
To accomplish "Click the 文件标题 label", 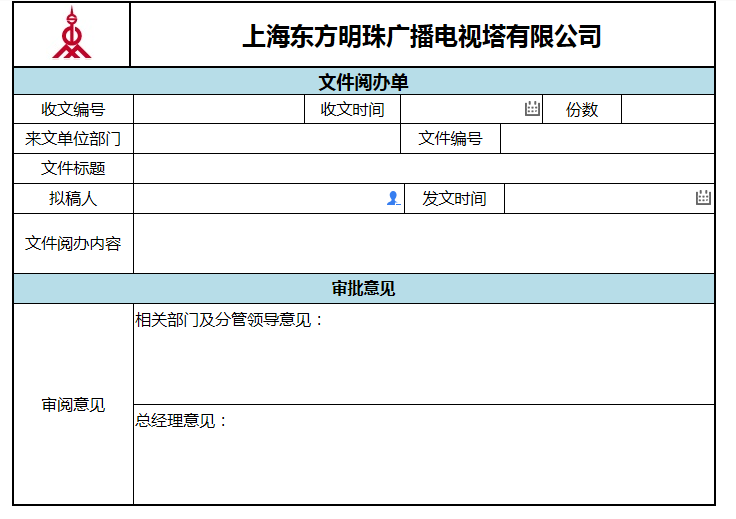I will [x=73, y=168].
